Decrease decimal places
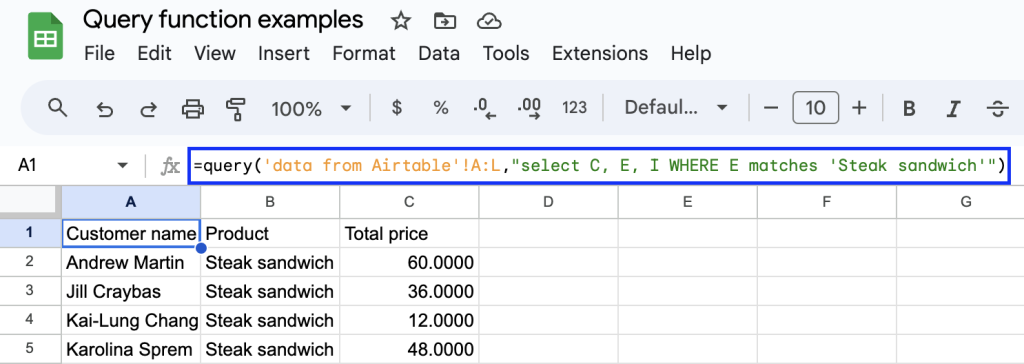This screenshot has height=364, width=1024. (x=485, y=108)
